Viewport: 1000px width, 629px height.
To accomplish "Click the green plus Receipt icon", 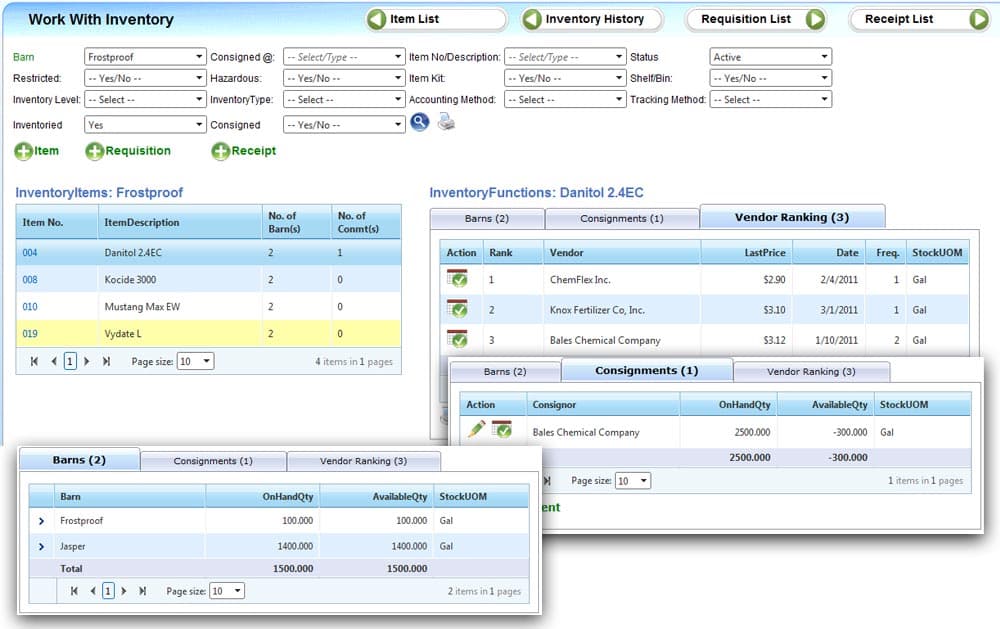I will pyautogui.click(x=221, y=151).
